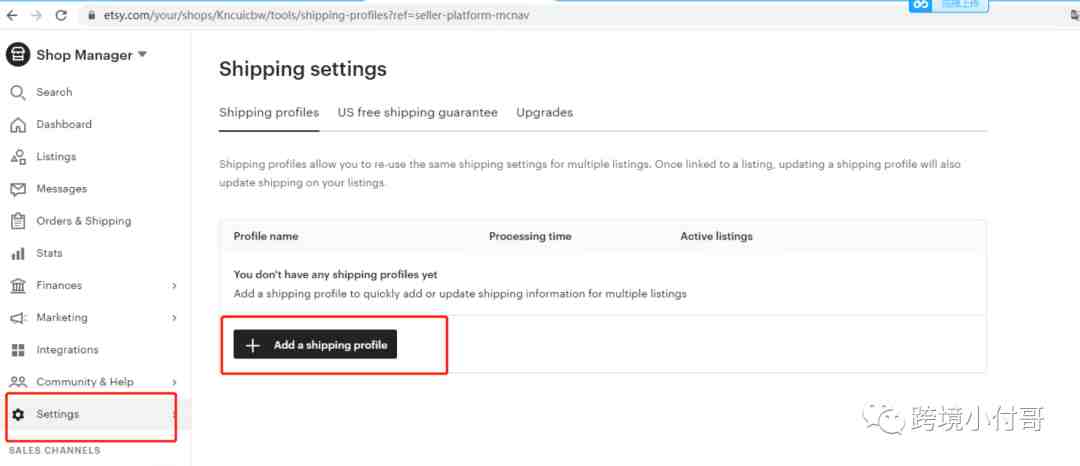Click the browser forward arrow
Viewport: 1080px width, 466px height.
(x=36, y=15)
